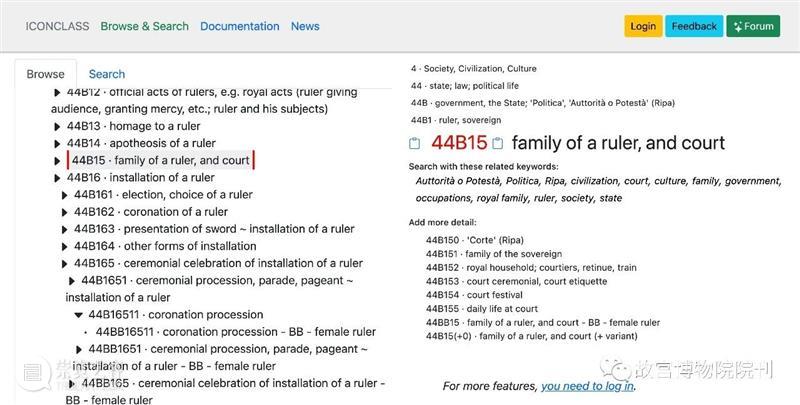Screen dimensions: 800x405
Task: Open detail 44B153 court ceremonial
Action: point(516,282)
